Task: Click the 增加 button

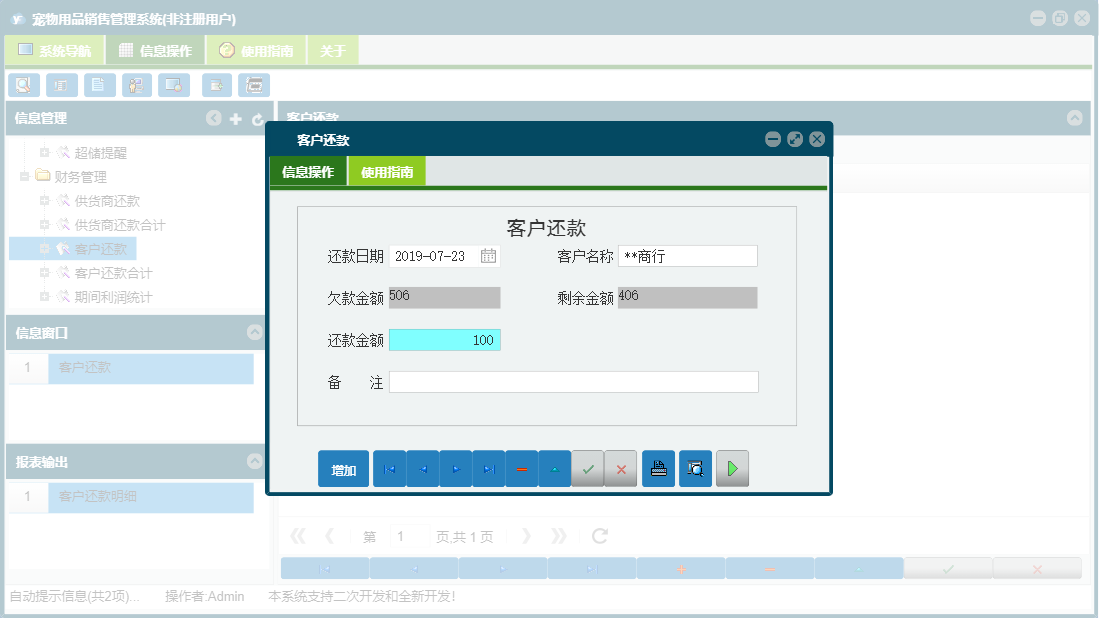Action: click(343, 468)
